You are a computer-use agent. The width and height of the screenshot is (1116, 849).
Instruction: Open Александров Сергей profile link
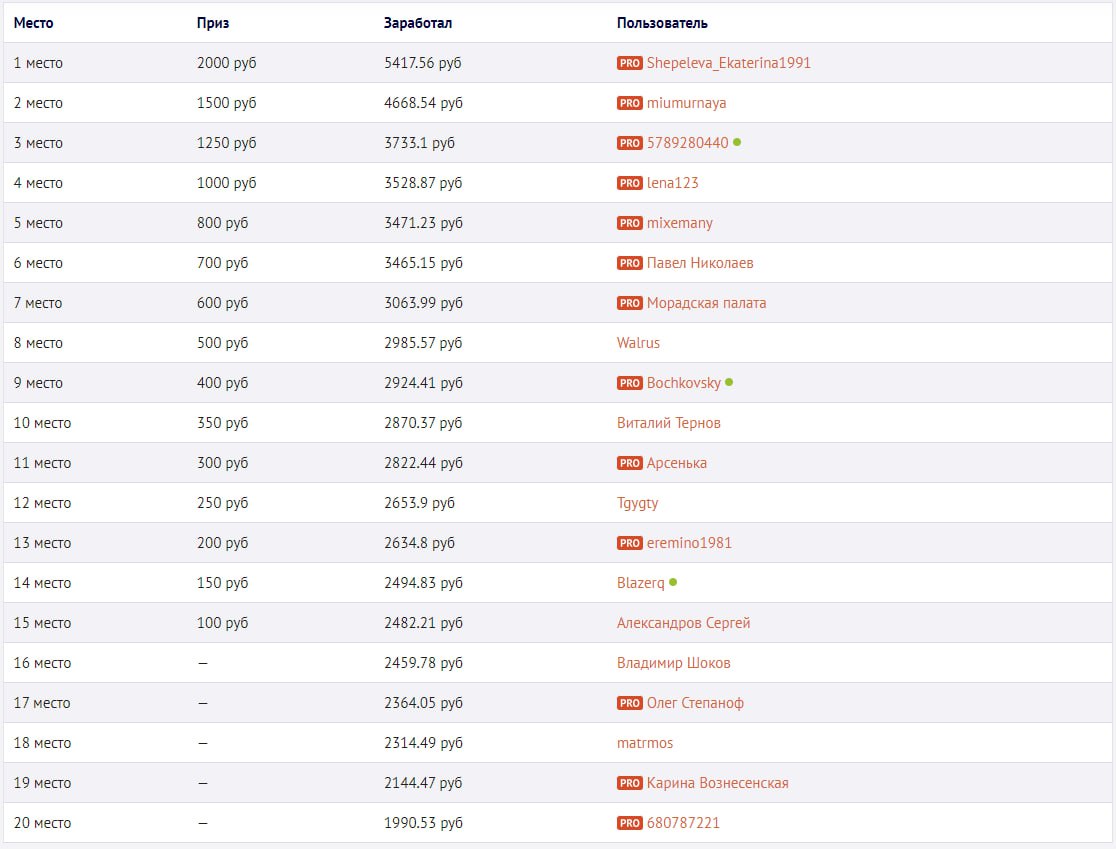pyautogui.click(x=683, y=623)
